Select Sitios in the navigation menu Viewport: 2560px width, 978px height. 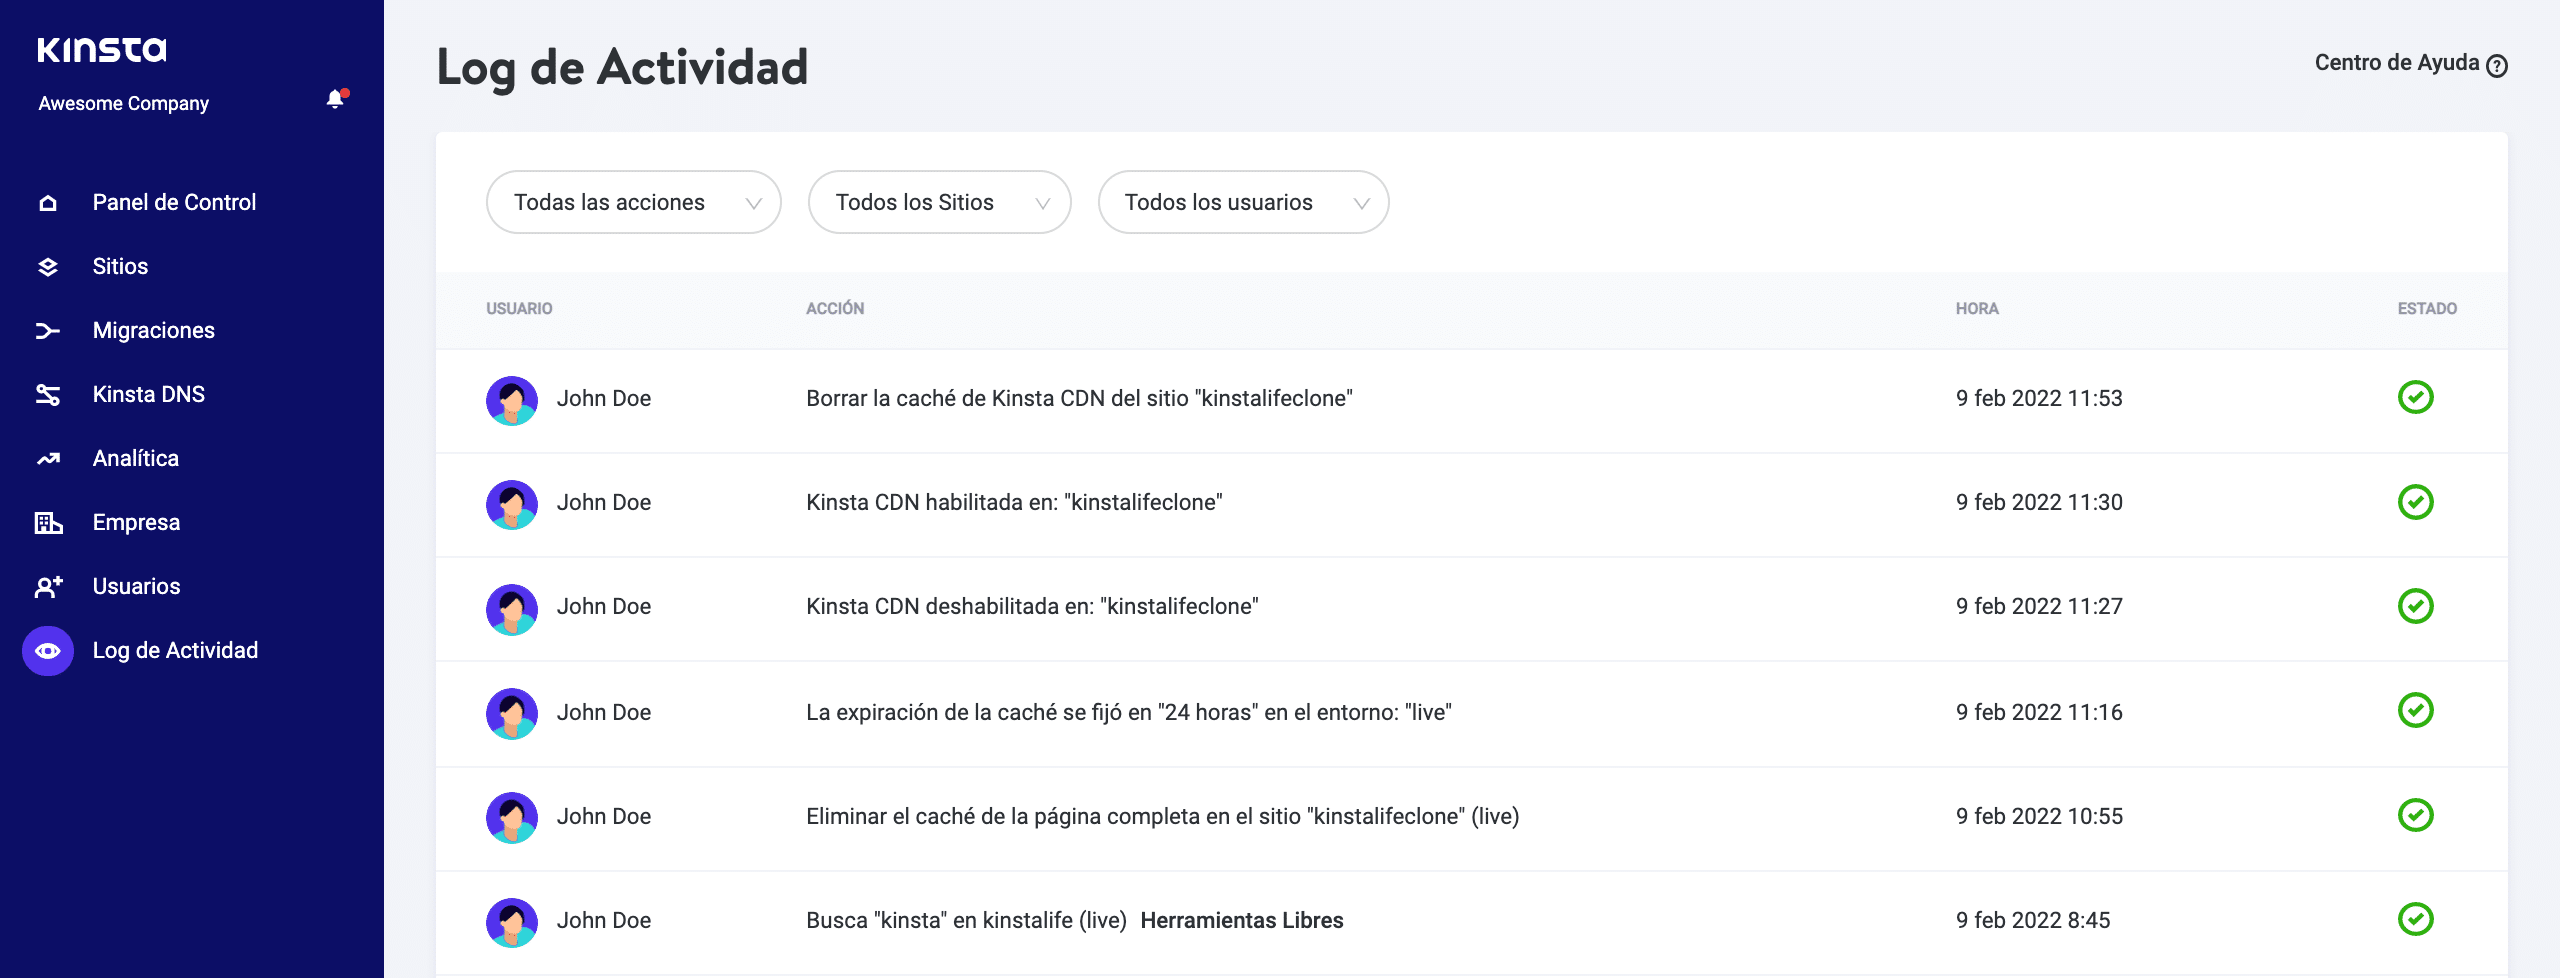coord(119,265)
